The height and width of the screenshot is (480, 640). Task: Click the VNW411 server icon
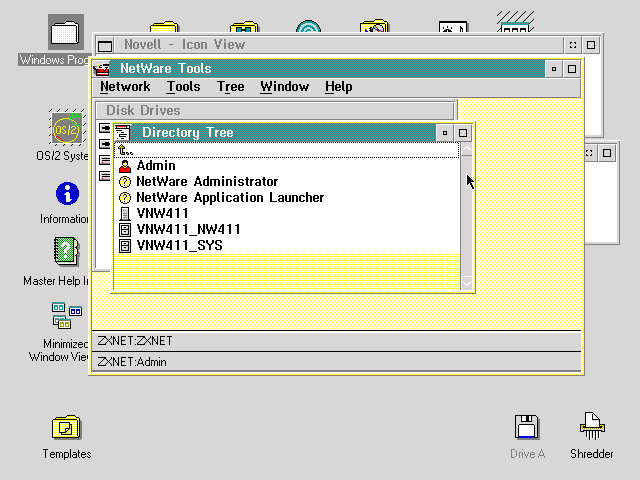pos(125,214)
